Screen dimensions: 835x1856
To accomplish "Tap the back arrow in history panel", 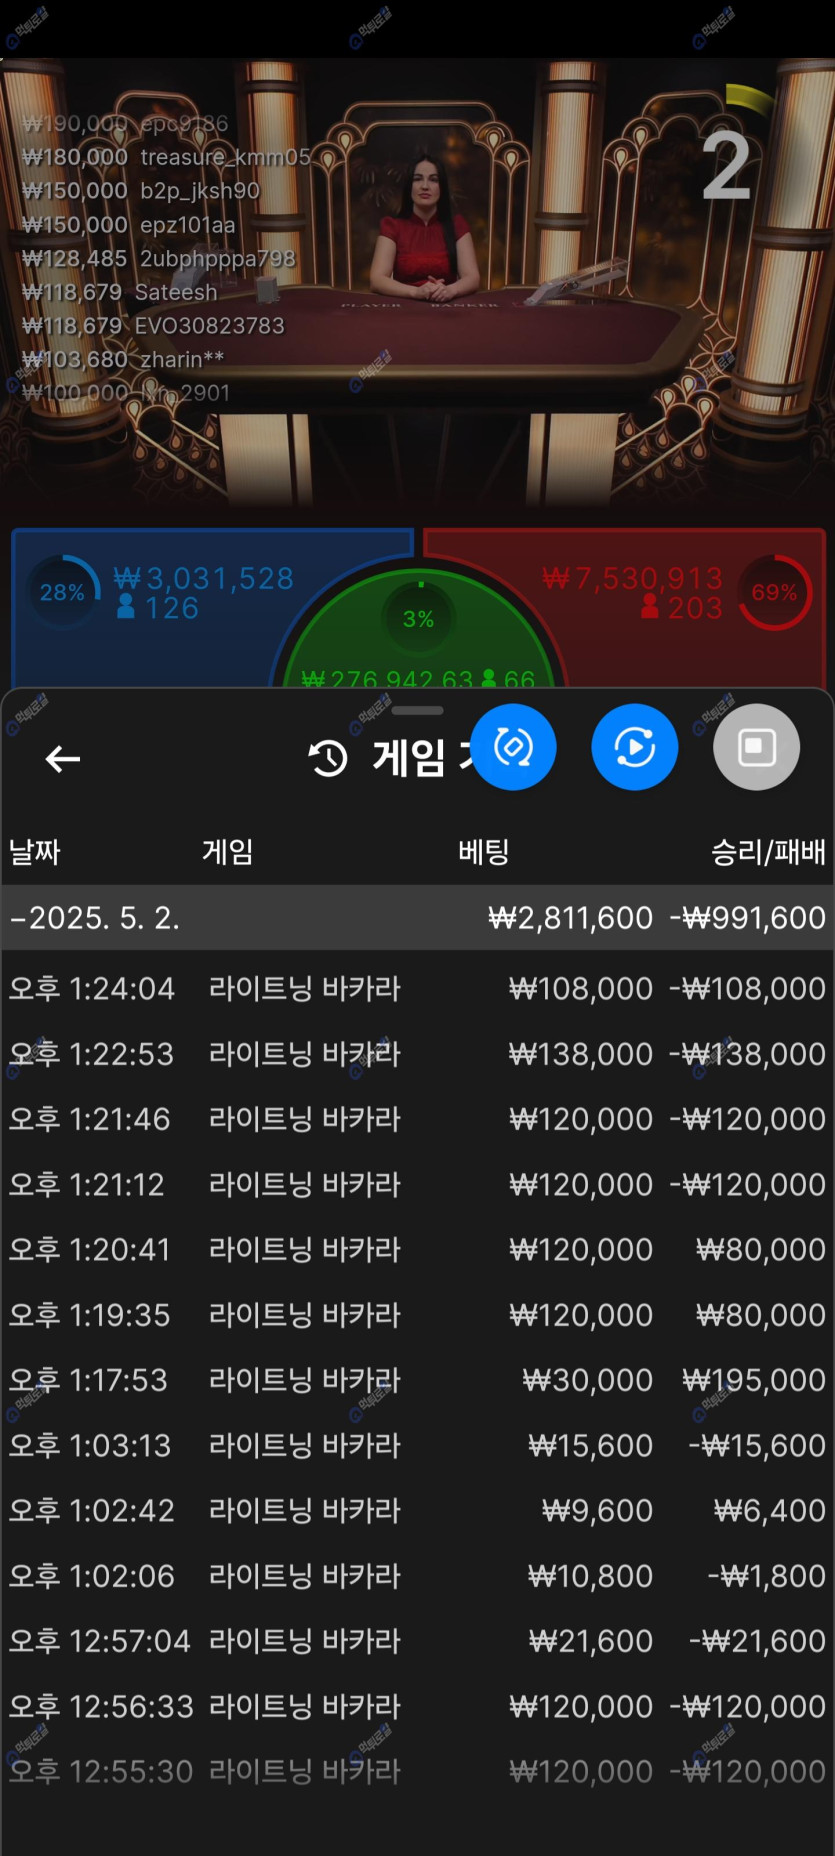I will point(63,759).
